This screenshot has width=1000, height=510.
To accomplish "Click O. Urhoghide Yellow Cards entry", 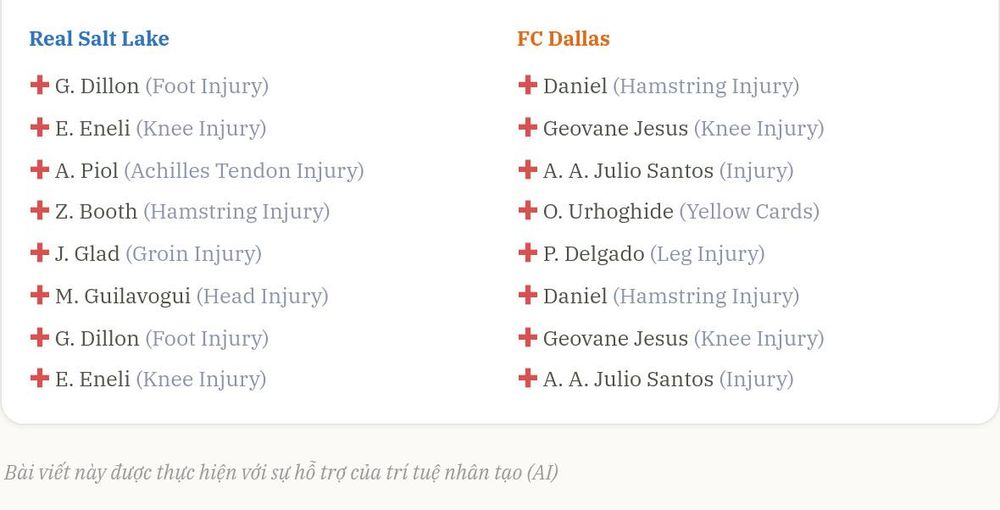I will tap(668, 212).
